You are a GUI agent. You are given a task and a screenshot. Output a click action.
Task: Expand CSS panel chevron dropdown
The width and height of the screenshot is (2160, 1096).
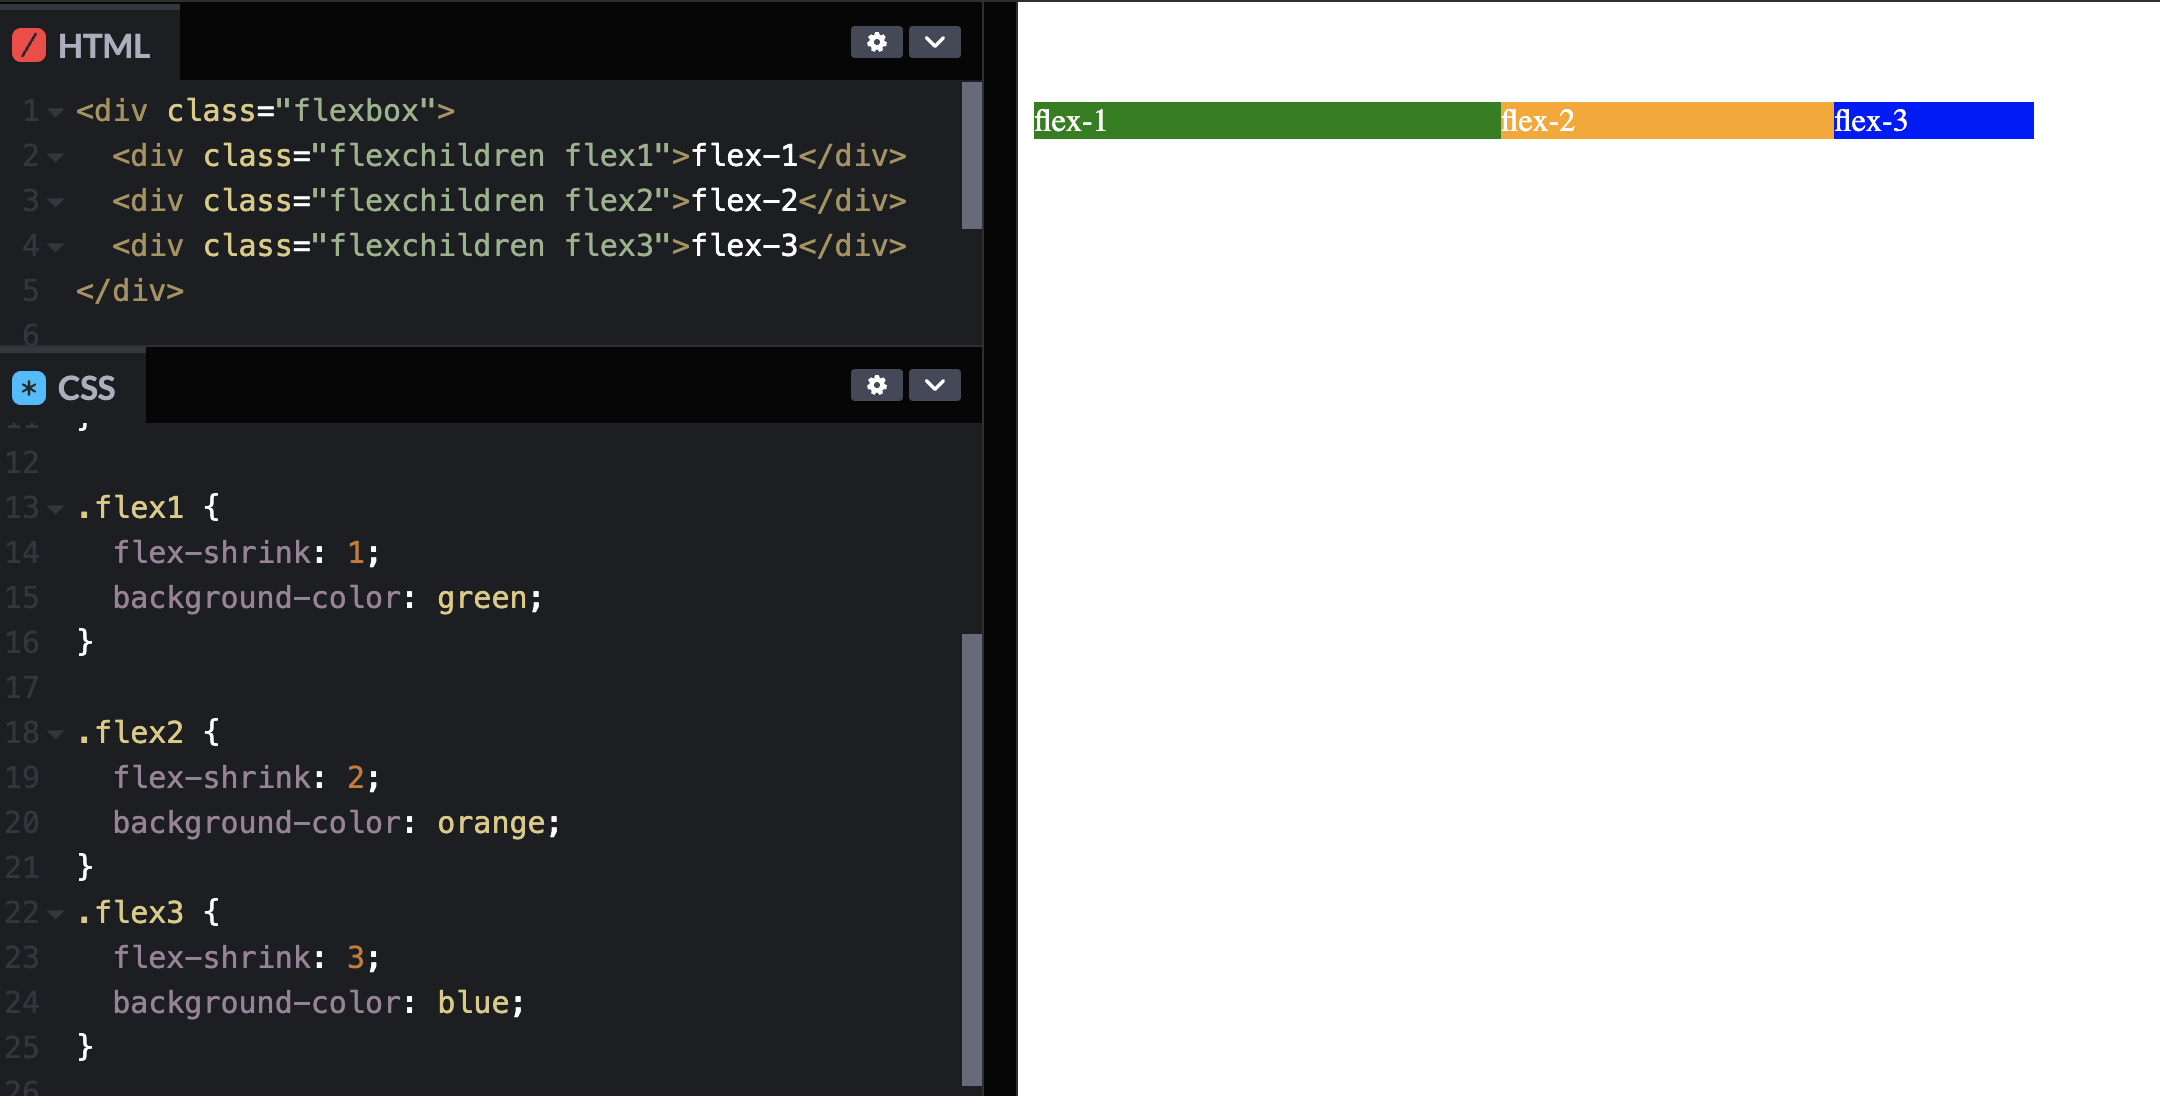point(934,385)
